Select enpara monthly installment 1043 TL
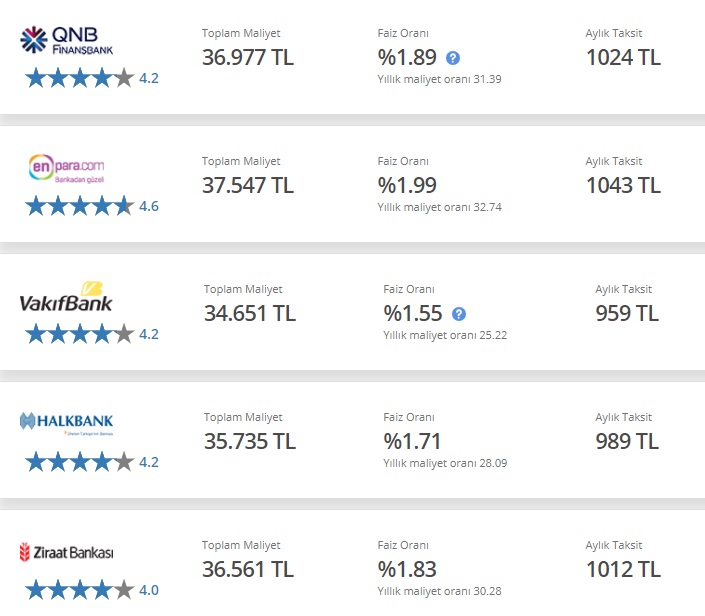 point(623,186)
